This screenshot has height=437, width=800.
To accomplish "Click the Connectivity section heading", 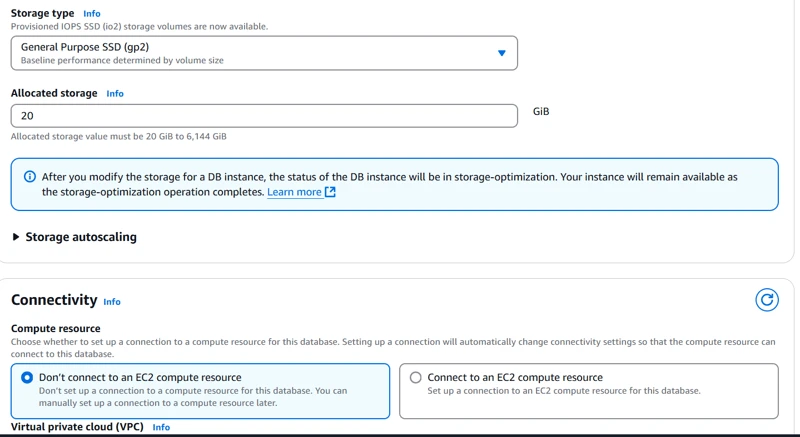I will (x=54, y=300).
